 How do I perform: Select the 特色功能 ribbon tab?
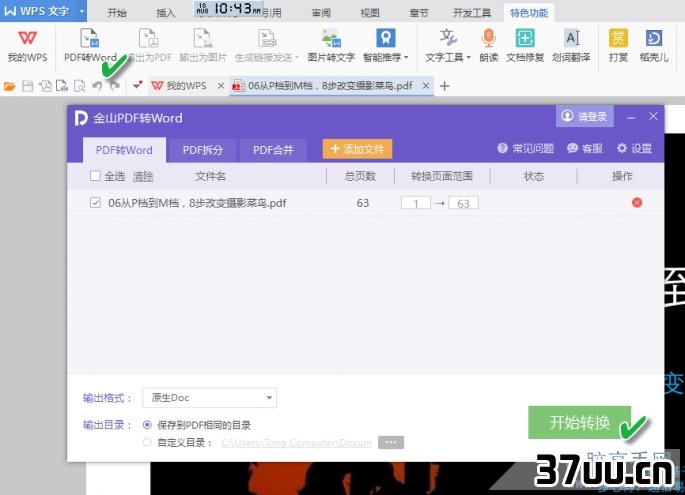point(529,13)
